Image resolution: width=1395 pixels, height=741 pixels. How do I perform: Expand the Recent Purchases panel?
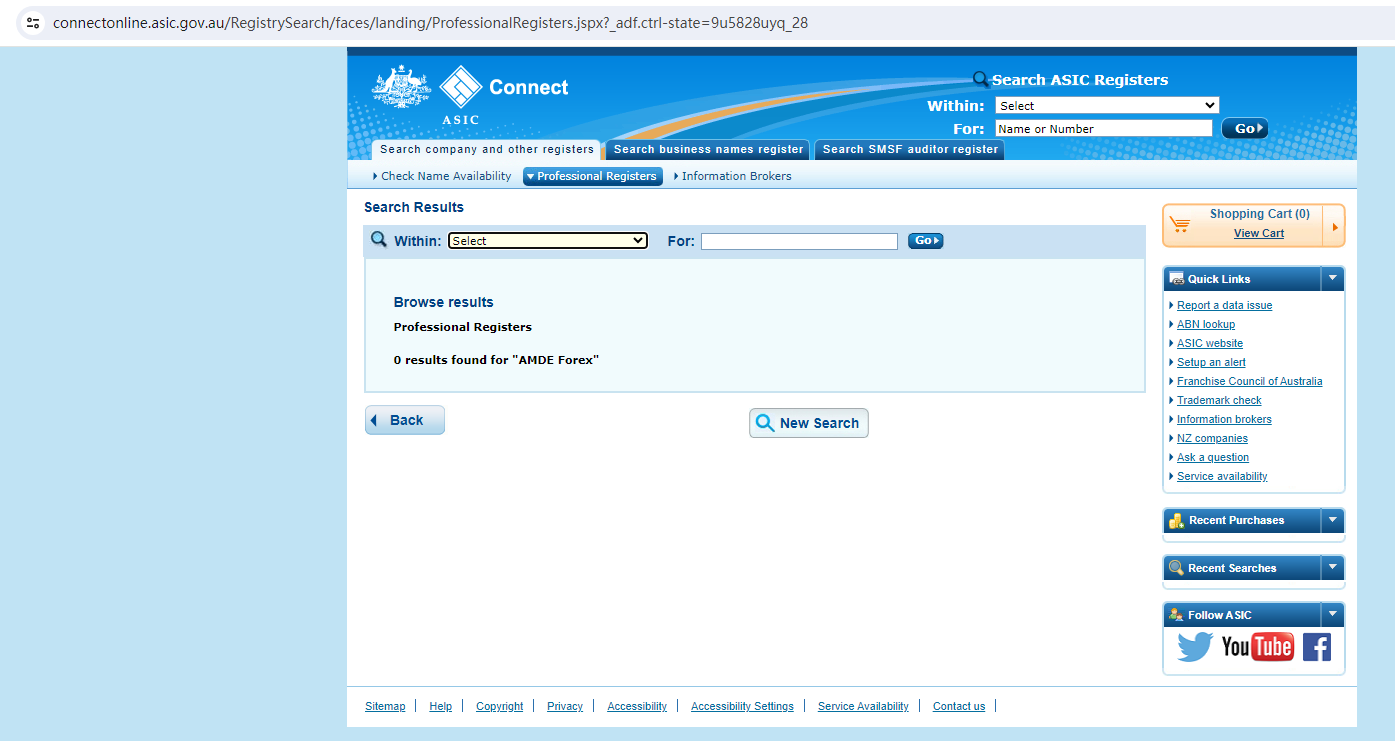pyautogui.click(x=1332, y=520)
